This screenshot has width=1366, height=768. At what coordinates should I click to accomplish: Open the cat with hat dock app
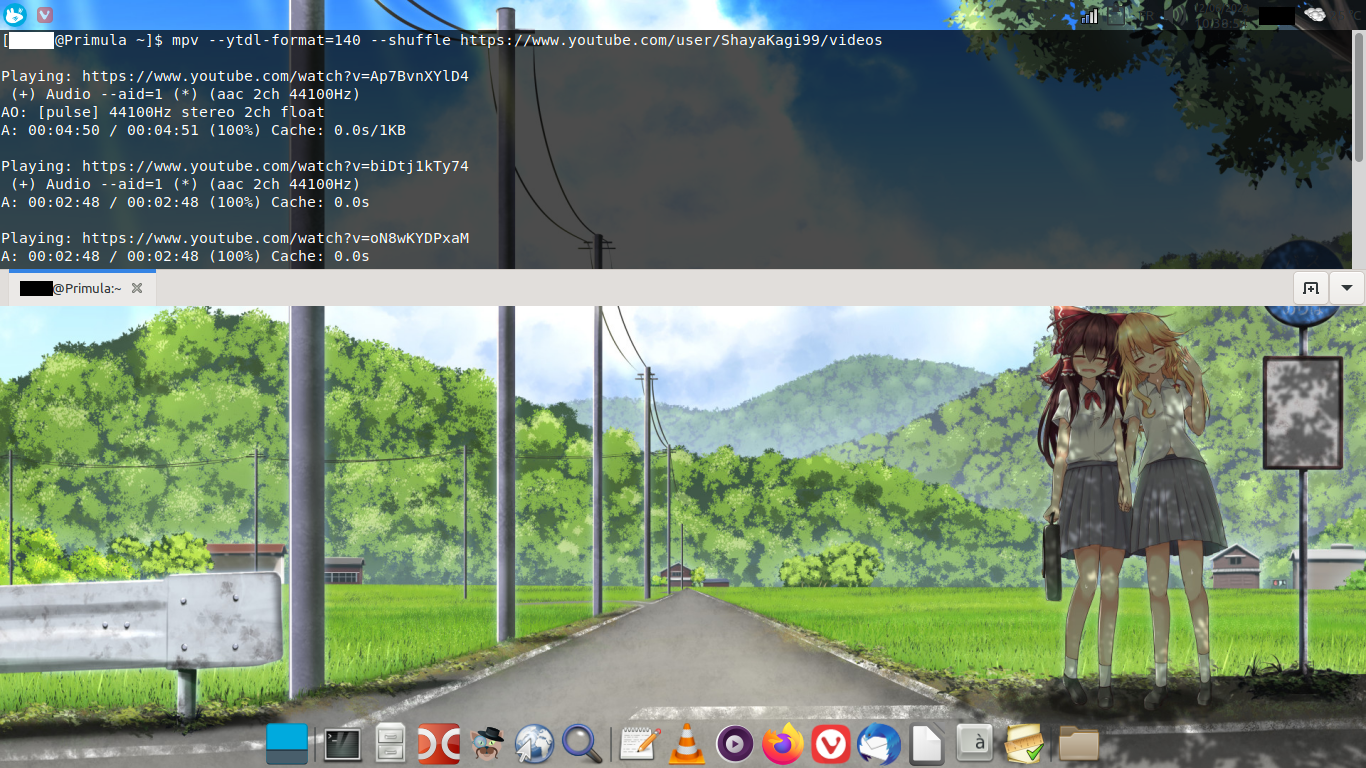click(488, 744)
